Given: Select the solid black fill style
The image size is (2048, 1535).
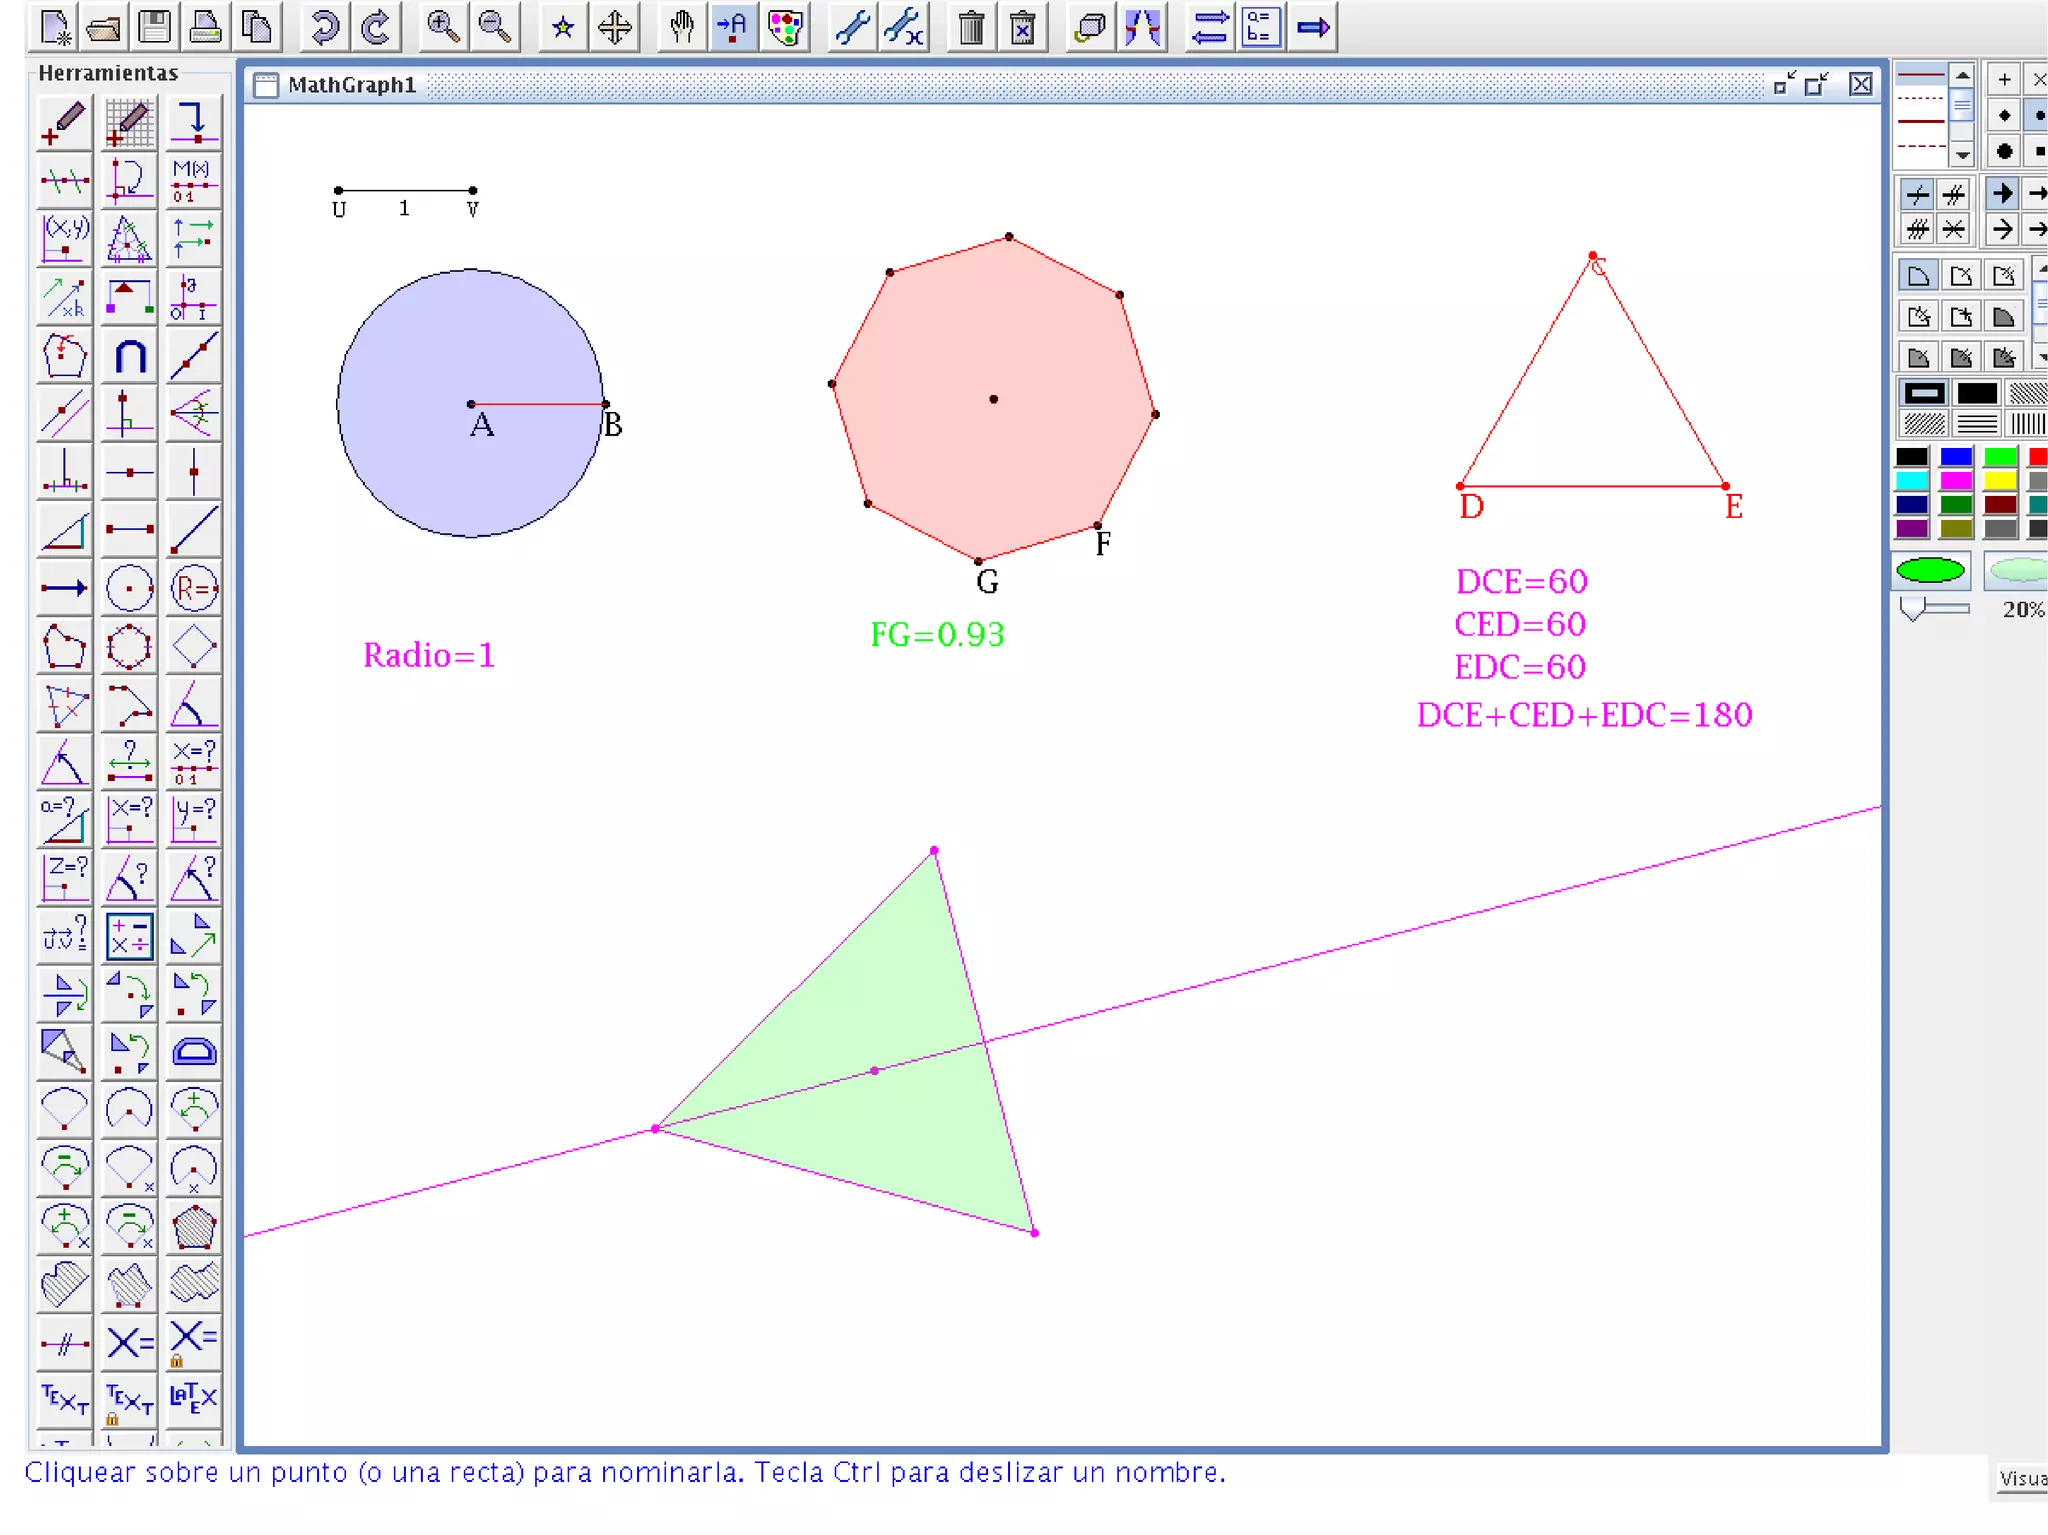Looking at the screenshot, I should [x=1976, y=393].
